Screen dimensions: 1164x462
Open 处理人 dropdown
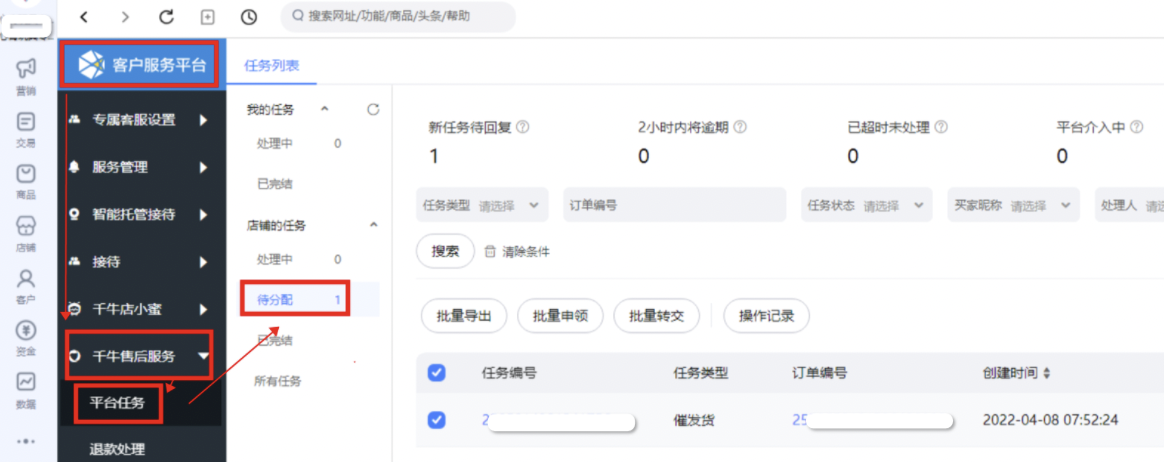coord(1129,205)
